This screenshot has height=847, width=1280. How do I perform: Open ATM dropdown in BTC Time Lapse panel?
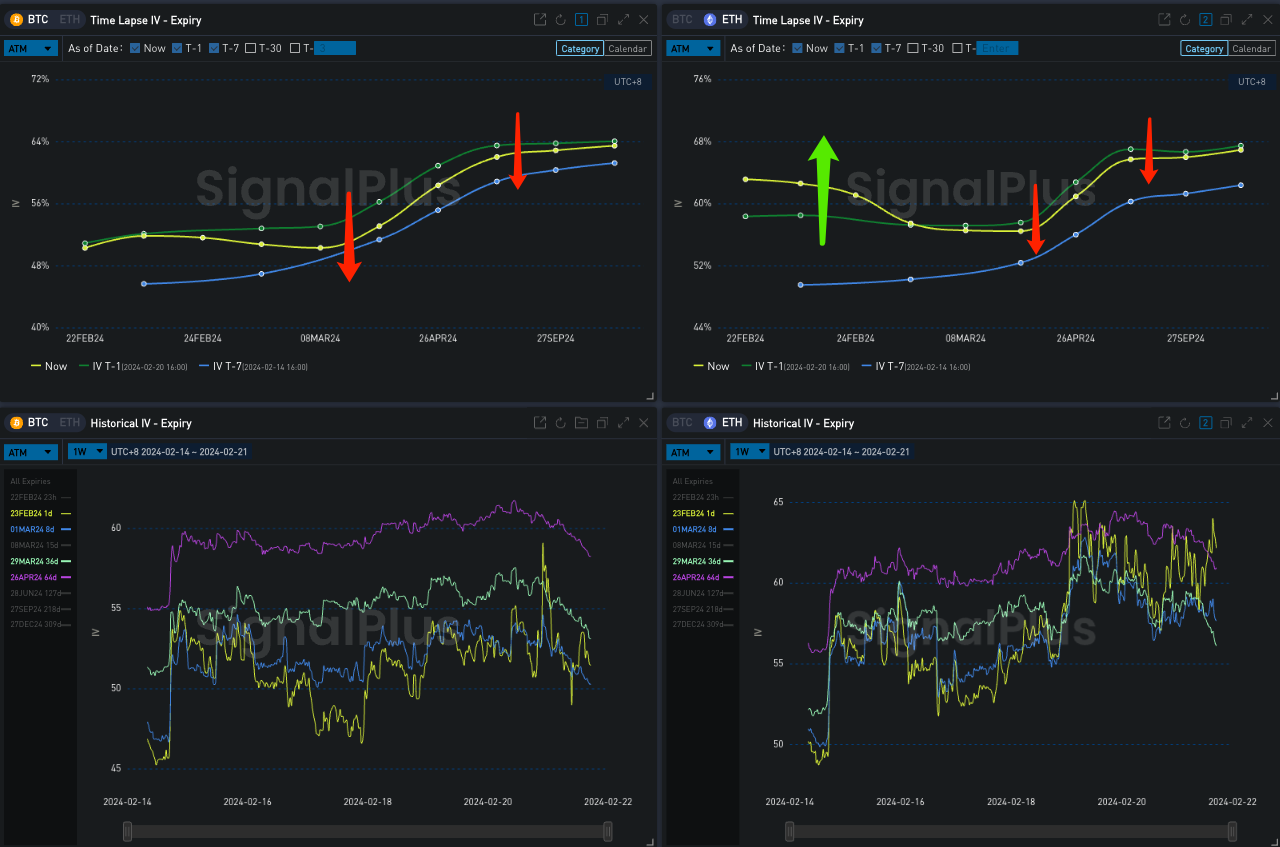[30, 48]
